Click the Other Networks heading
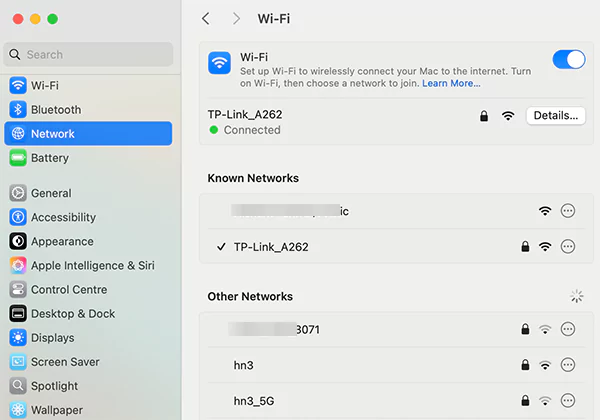 point(250,296)
